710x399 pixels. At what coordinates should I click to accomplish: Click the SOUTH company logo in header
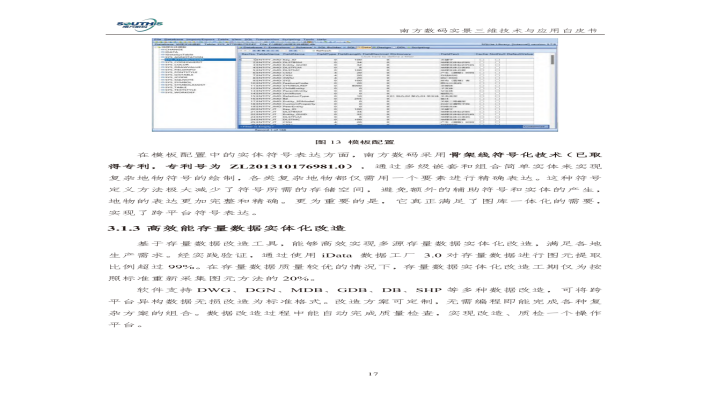pos(139,24)
